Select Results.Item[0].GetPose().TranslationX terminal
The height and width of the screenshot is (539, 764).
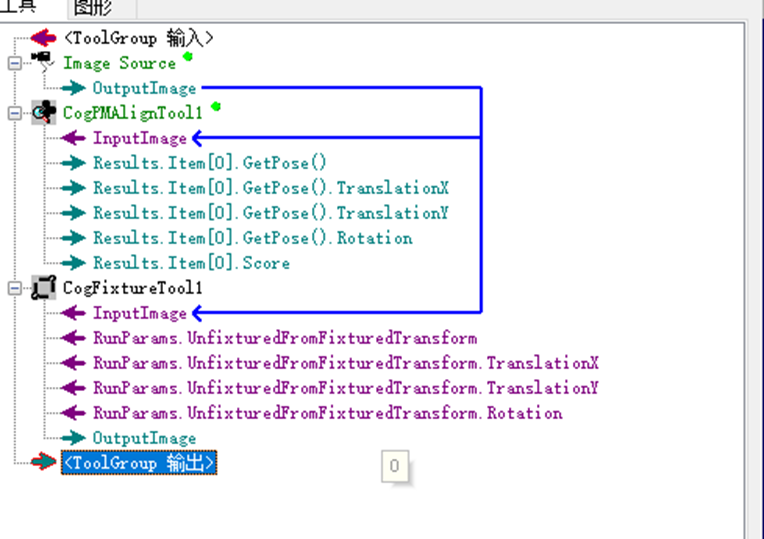(x=271, y=188)
